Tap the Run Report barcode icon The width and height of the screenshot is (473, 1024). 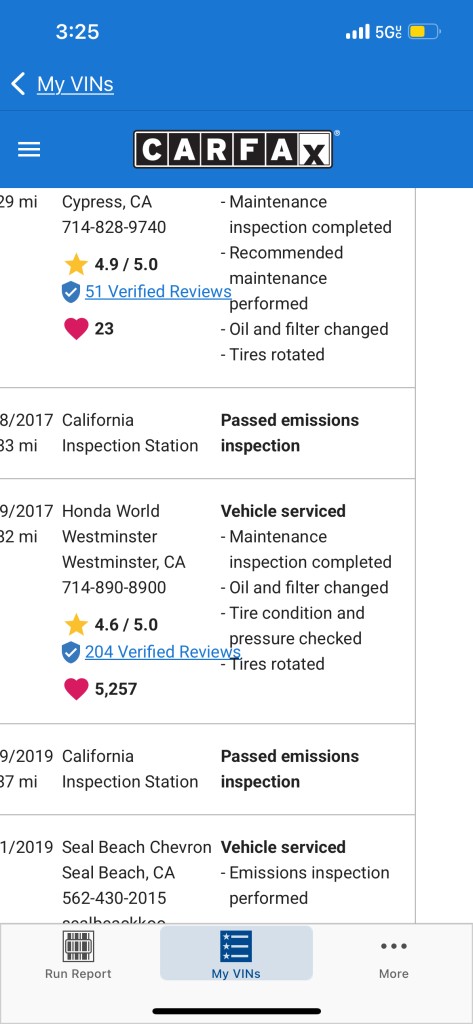(78, 946)
